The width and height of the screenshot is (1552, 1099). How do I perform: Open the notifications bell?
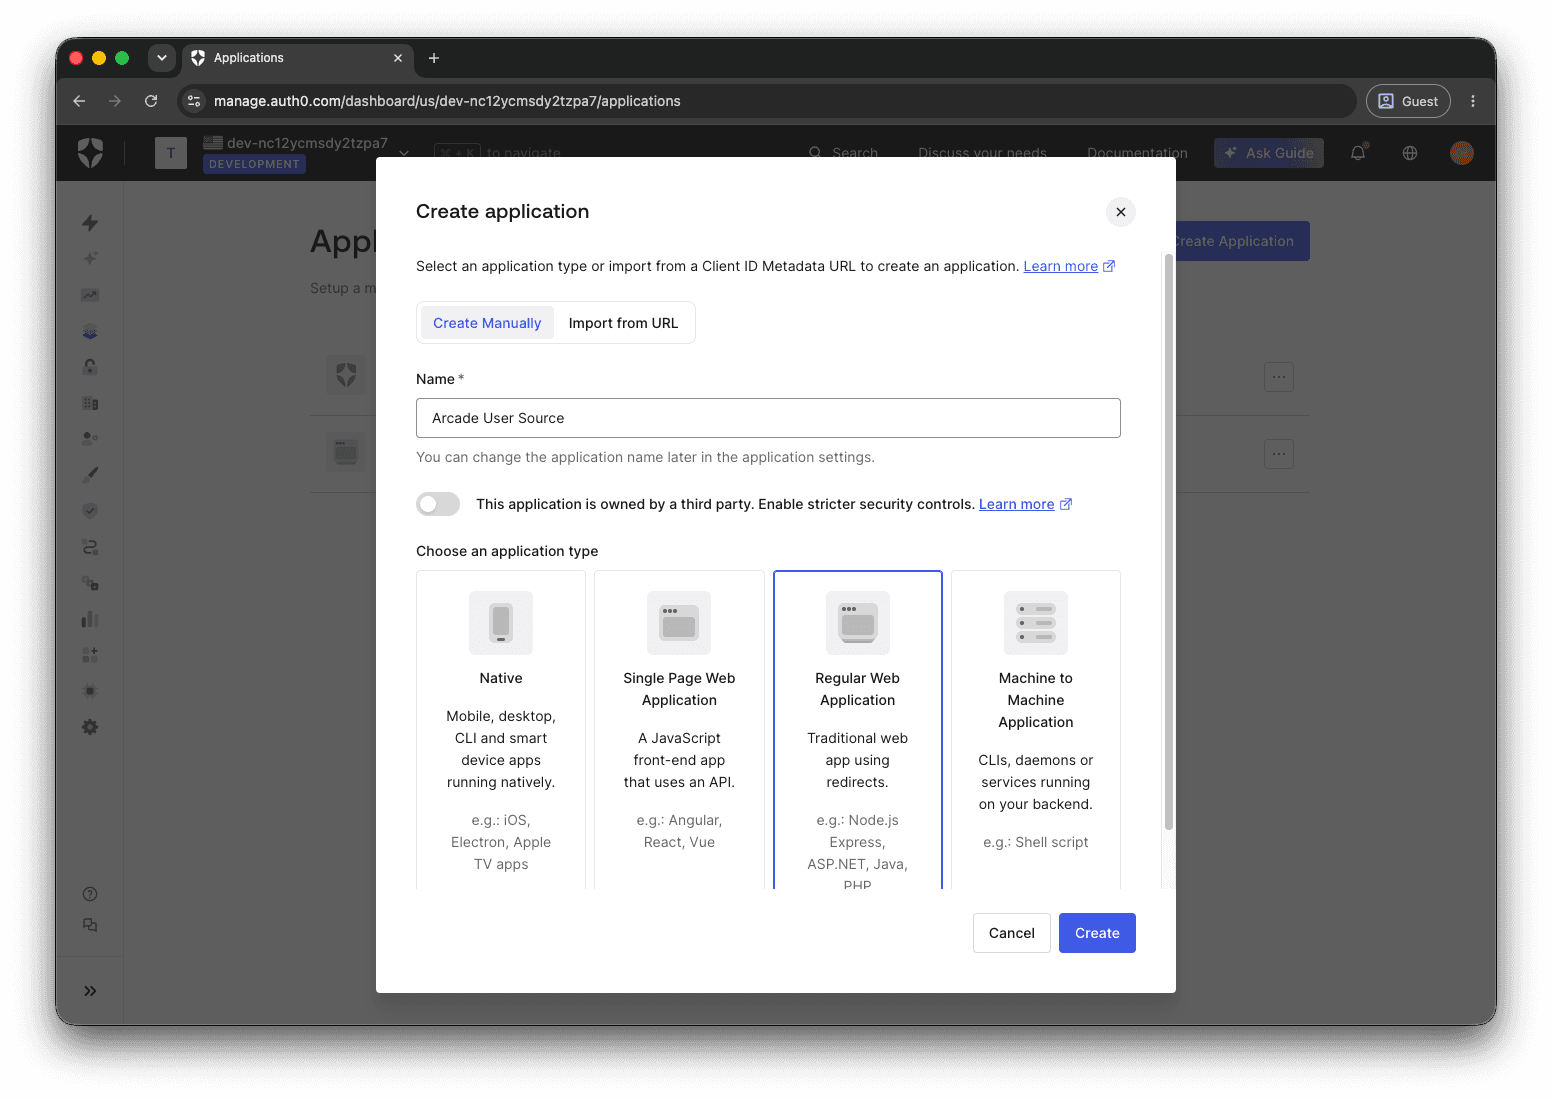[1358, 153]
